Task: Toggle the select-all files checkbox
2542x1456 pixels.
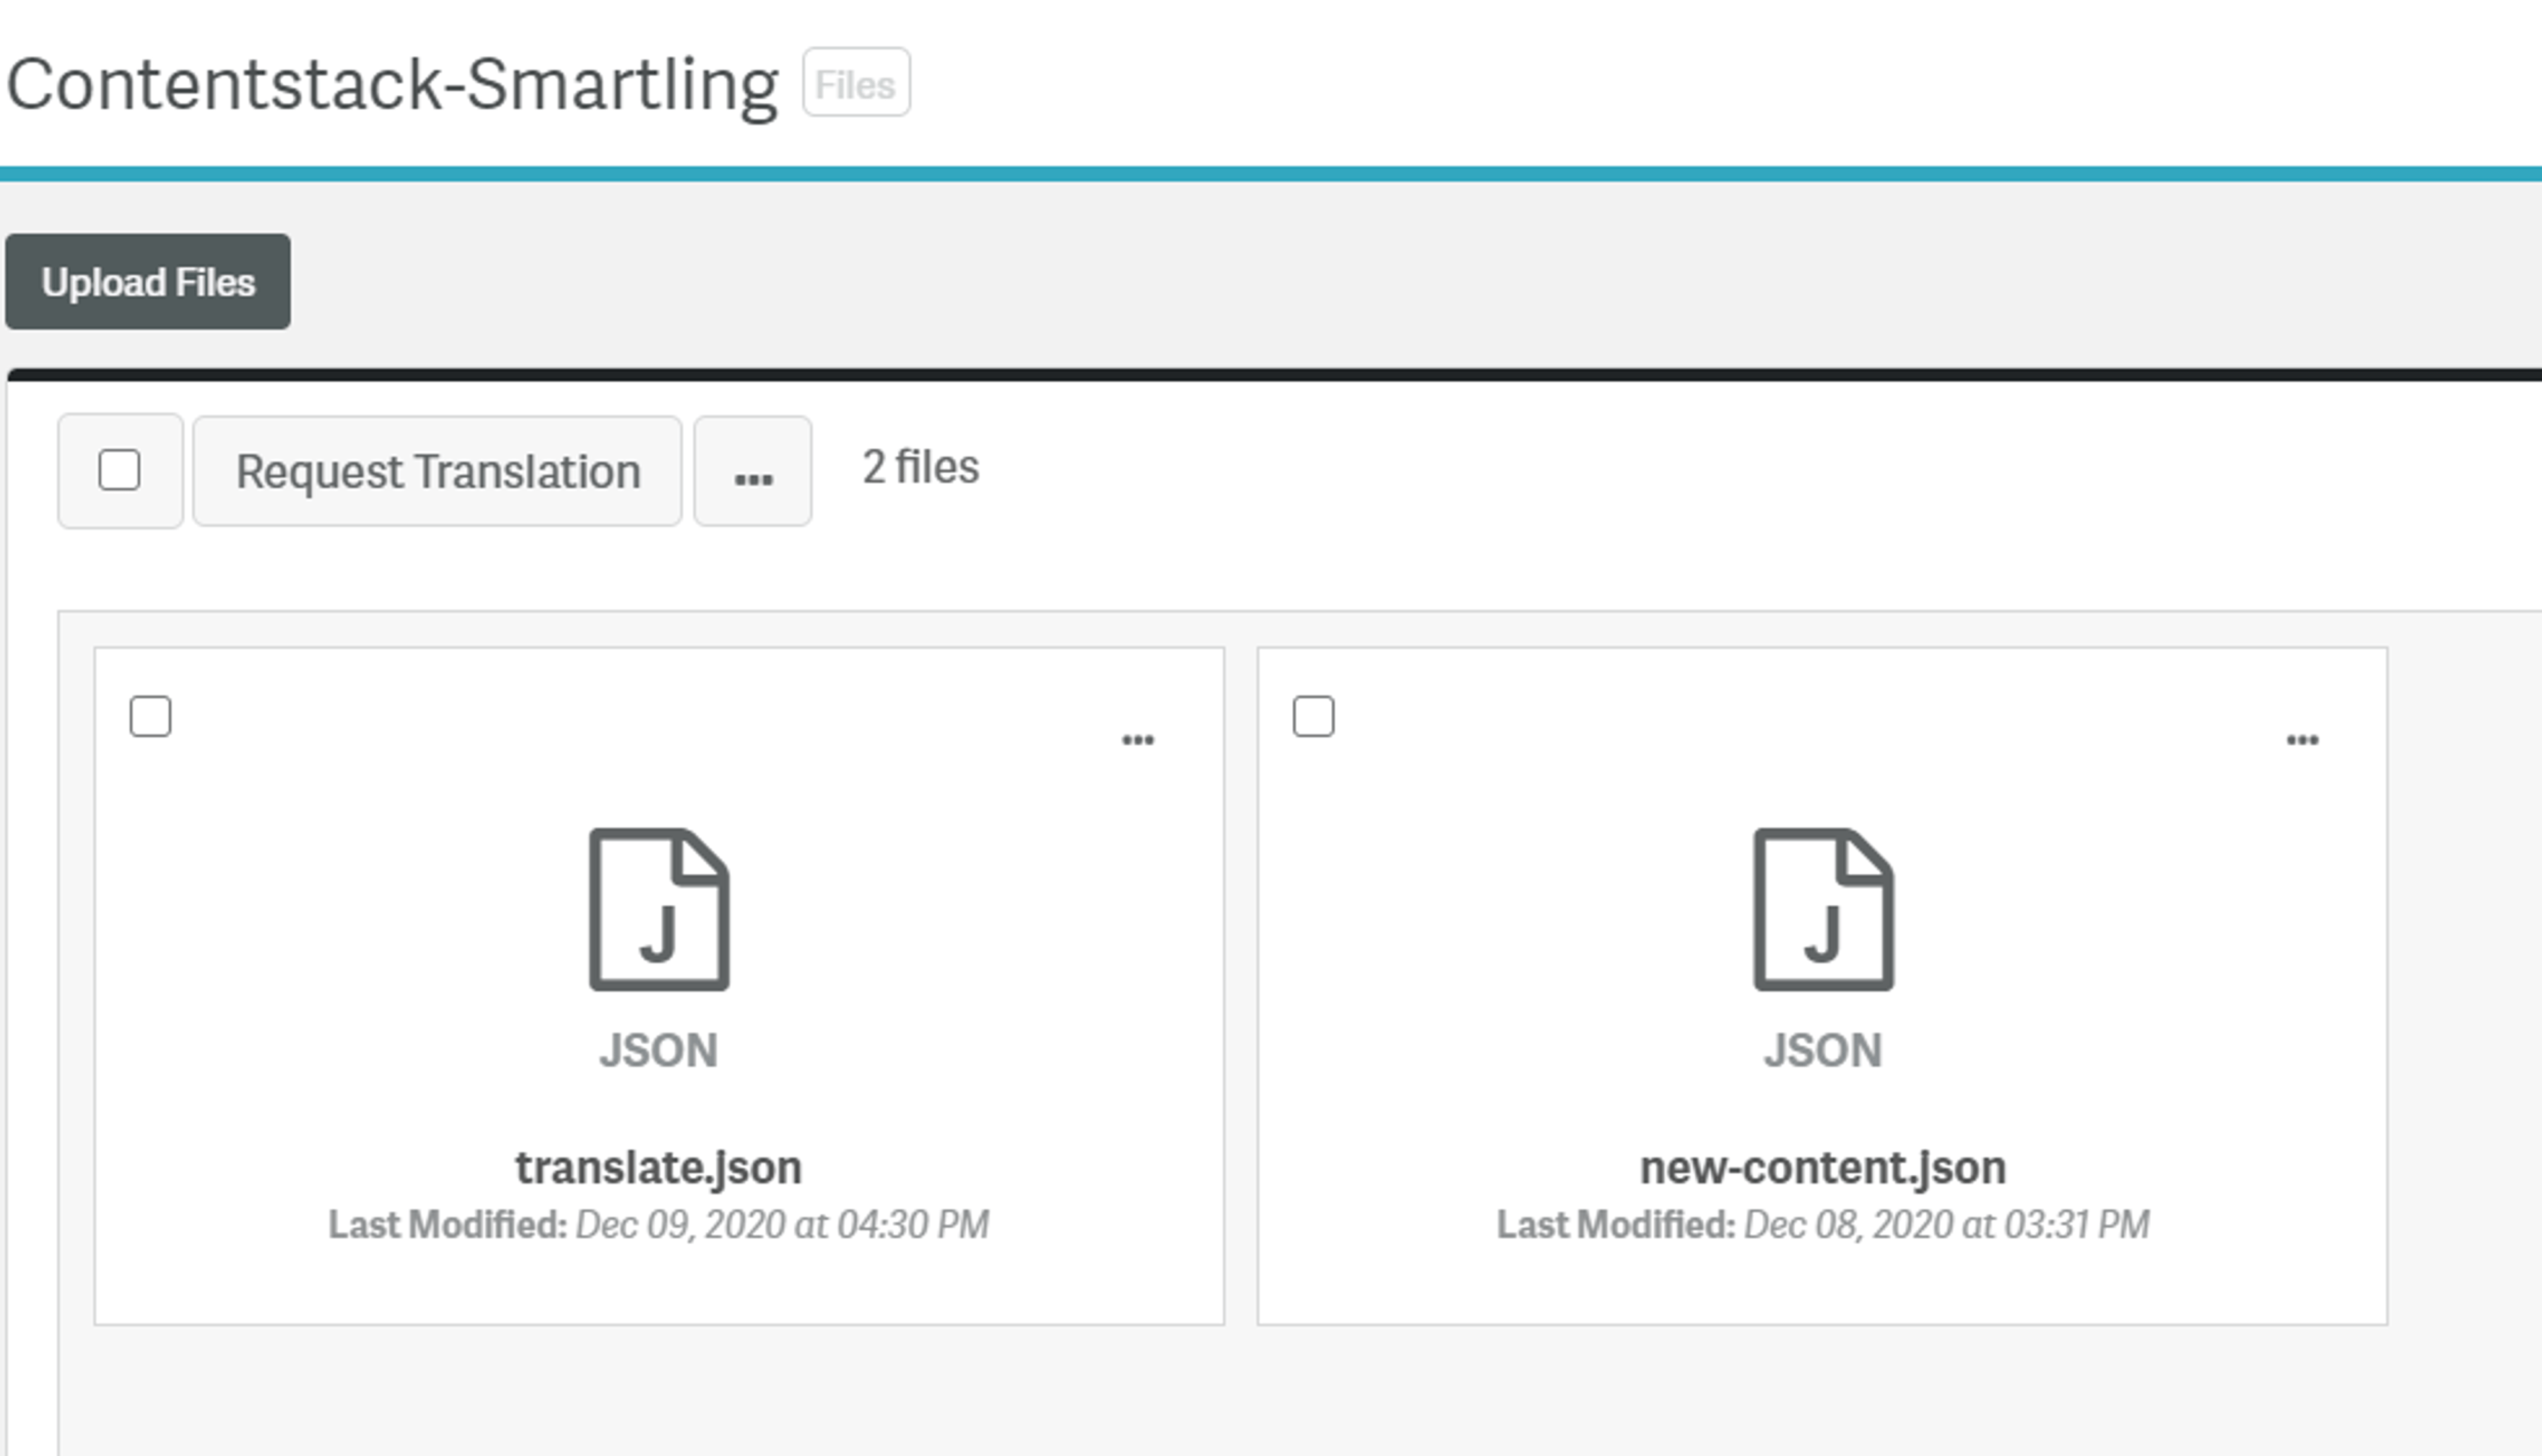Action: tap(119, 470)
